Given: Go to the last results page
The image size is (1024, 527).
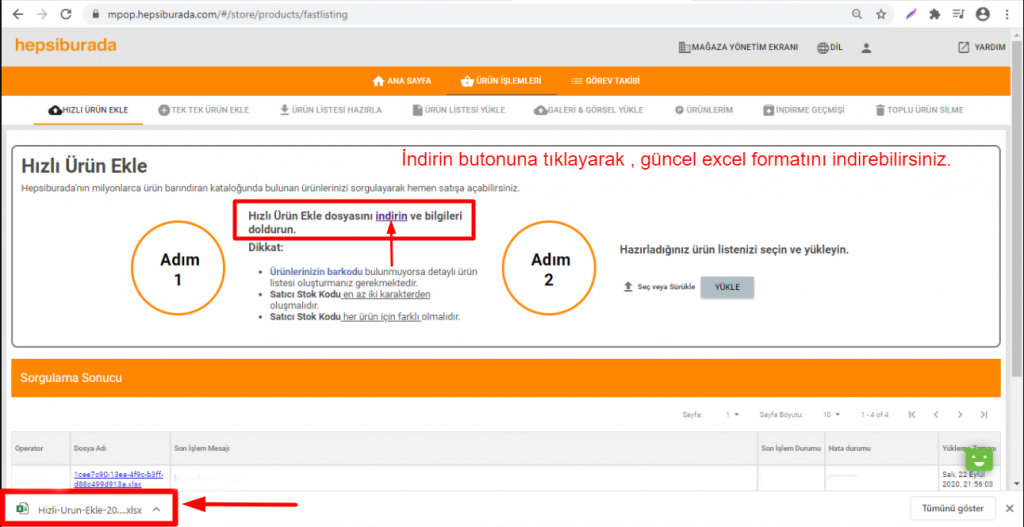Looking at the screenshot, I should (984, 414).
